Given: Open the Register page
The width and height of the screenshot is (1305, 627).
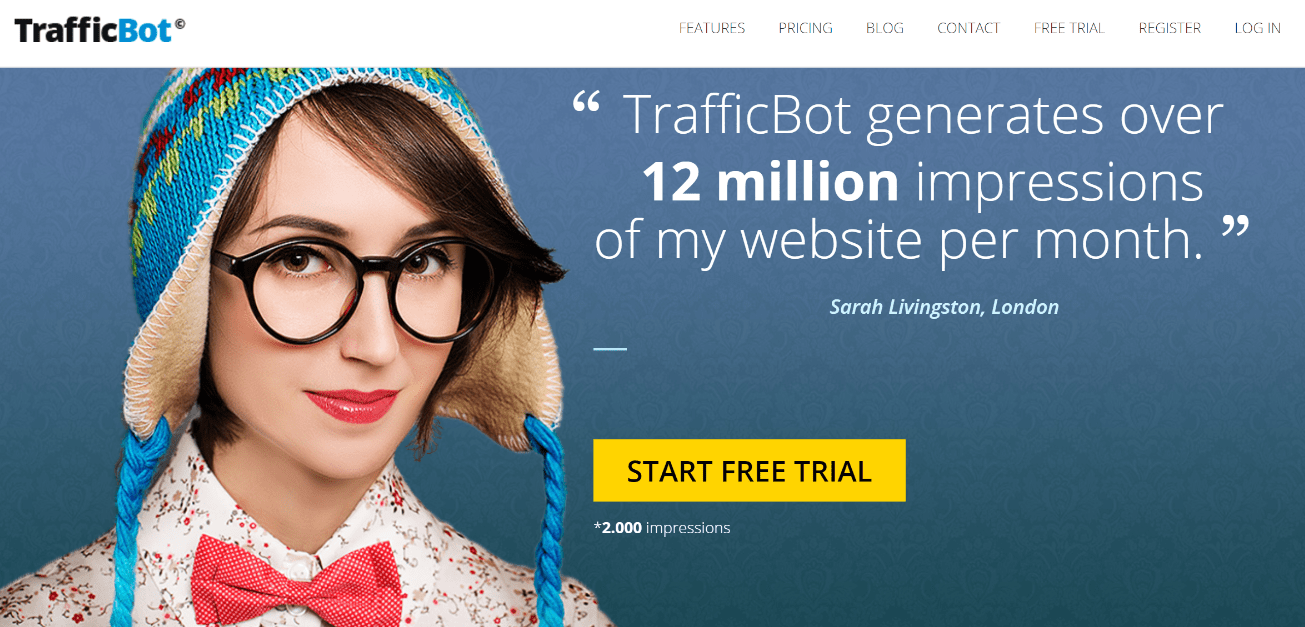Looking at the screenshot, I should (1170, 28).
